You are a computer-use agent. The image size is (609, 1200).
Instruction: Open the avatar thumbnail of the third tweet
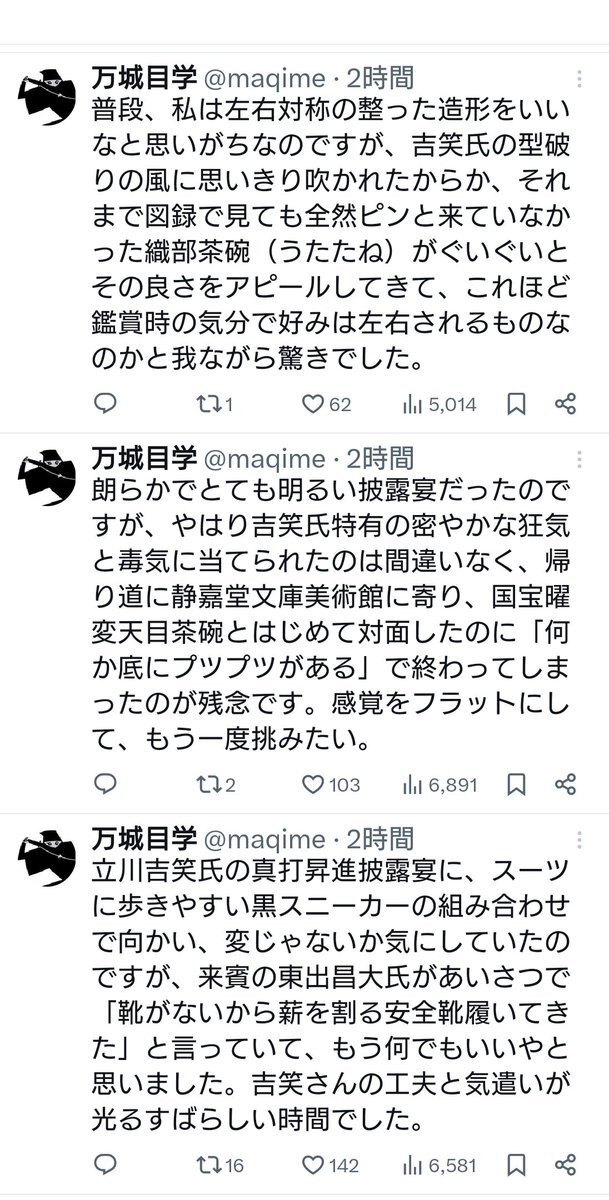[x=52, y=859]
